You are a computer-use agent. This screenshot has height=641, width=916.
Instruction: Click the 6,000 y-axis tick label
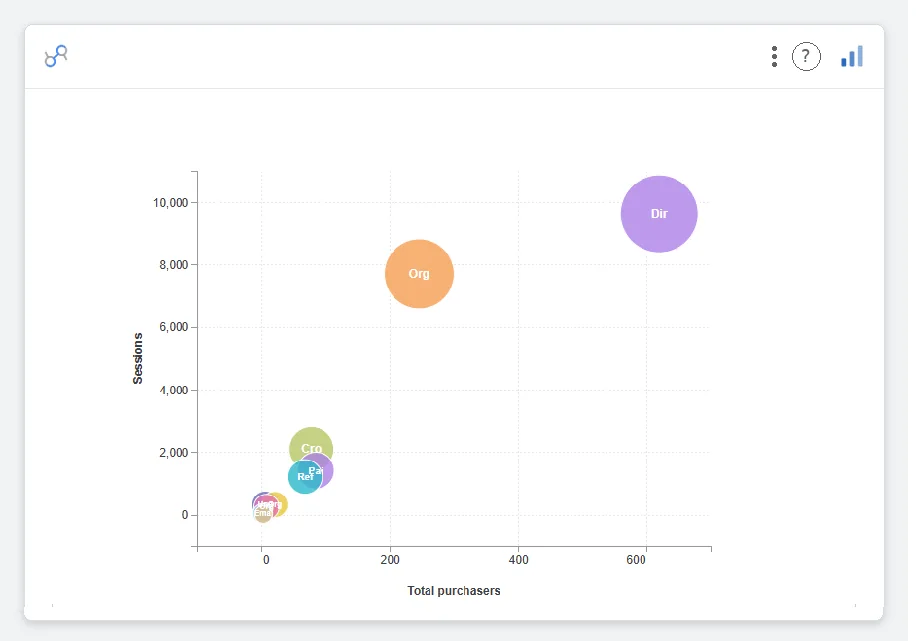click(x=174, y=327)
